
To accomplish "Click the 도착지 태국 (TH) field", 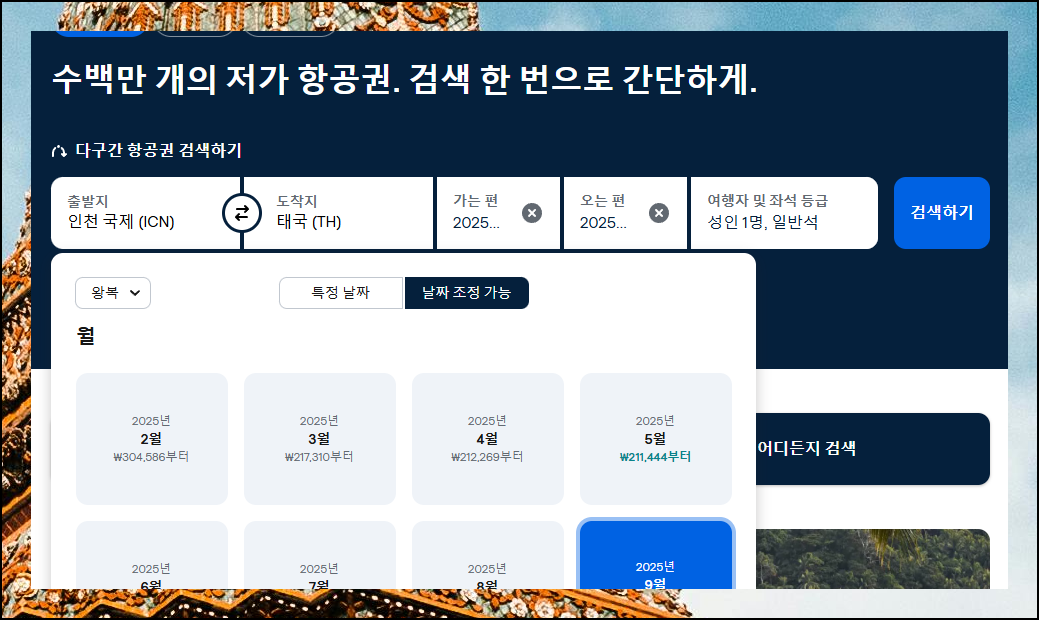I will pyautogui.click(x=338, y=213).
